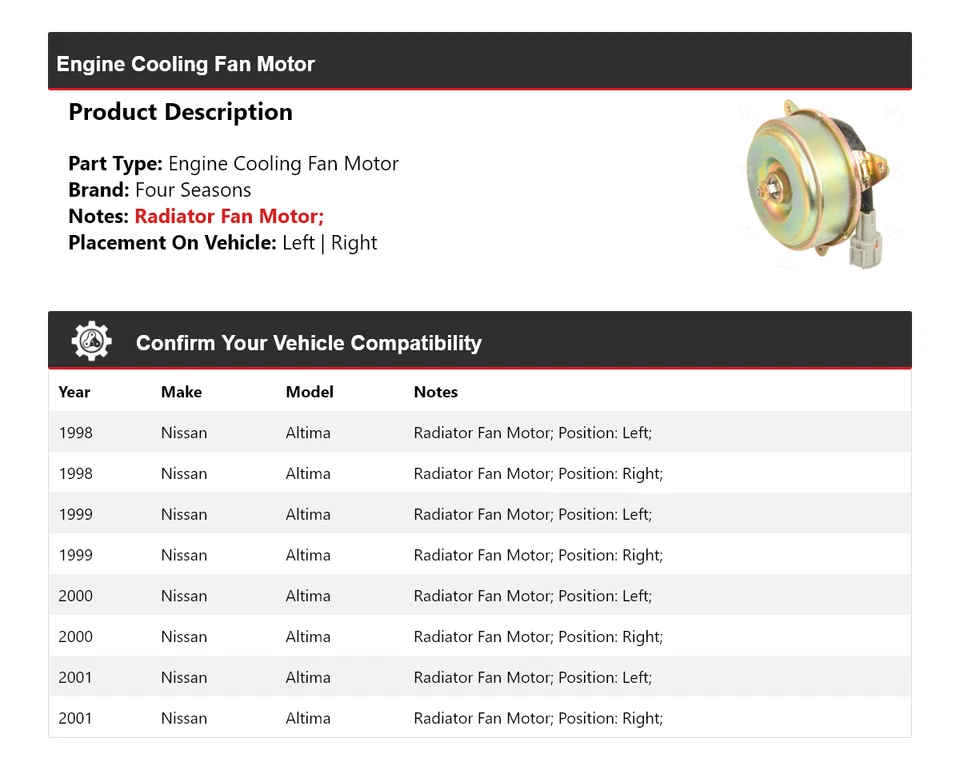Click the Placement On Vehicle Left | Right text
The width and height of the screenshot is (960, 770).
click(329, 243)
